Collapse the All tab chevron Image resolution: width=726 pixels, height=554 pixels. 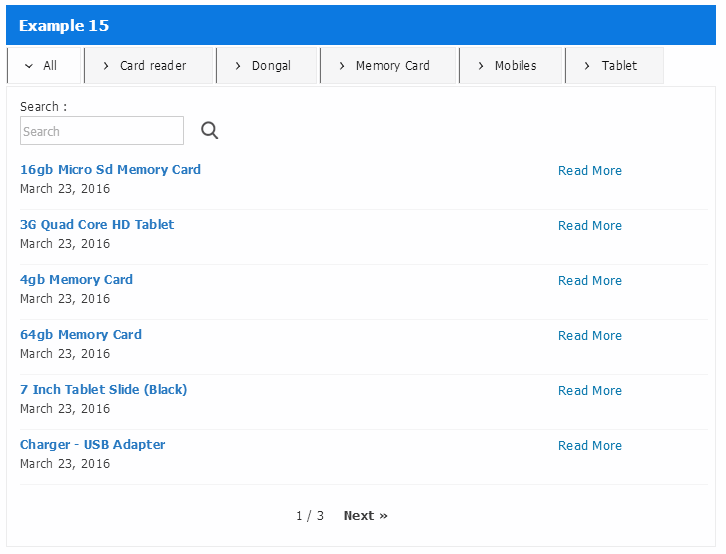pos(29,66)
